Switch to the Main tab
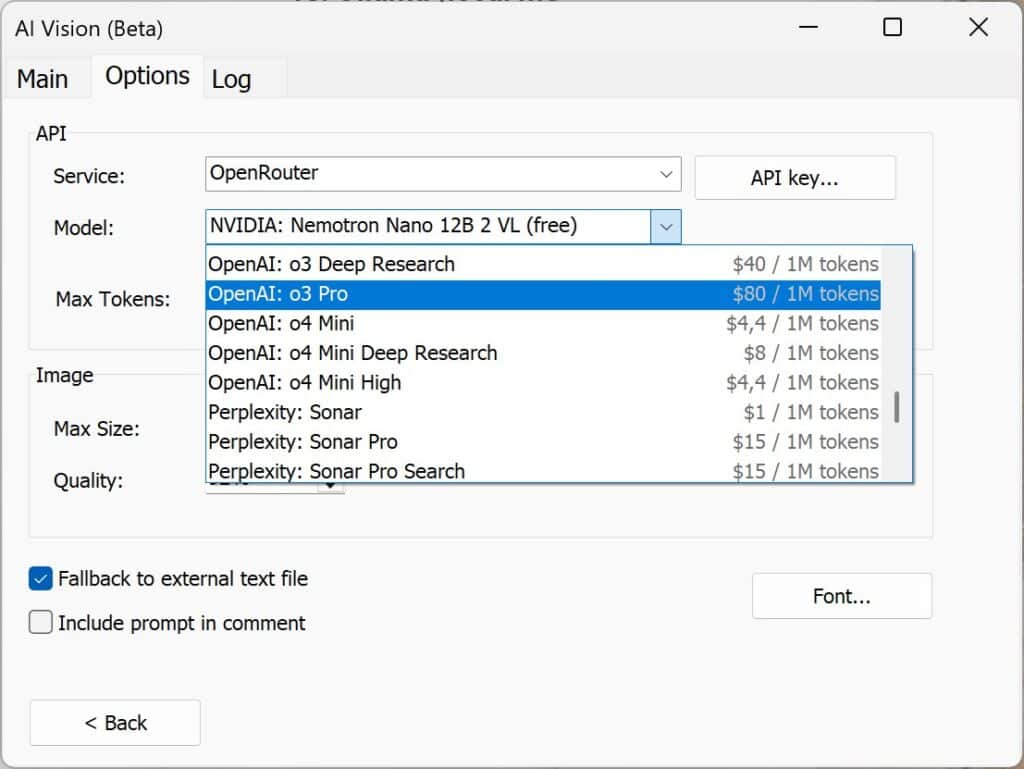 click(43, 78)
